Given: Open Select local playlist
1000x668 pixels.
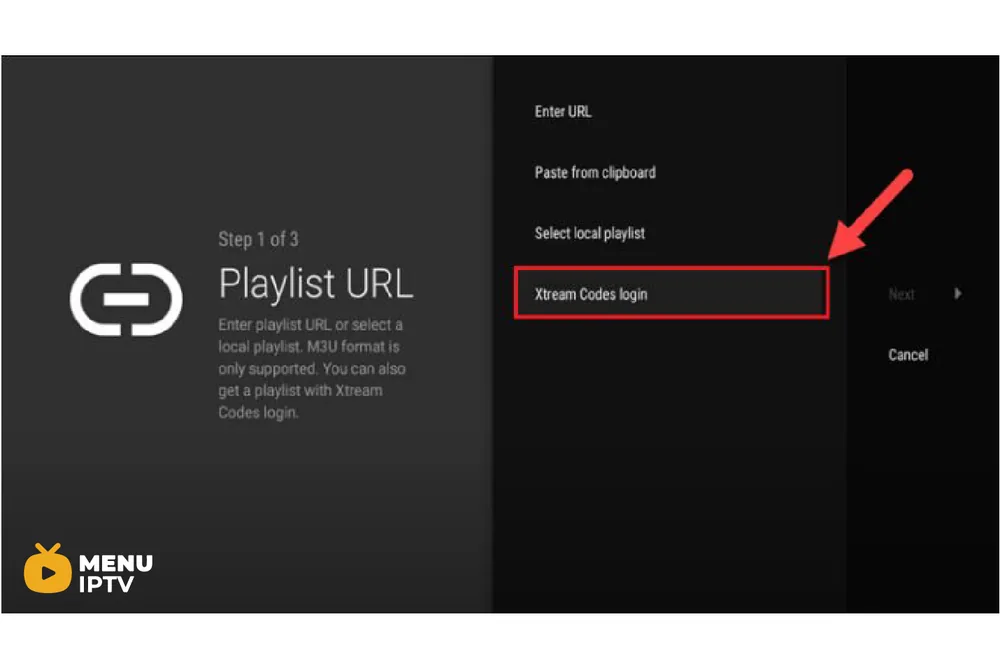Looking at the screenshot, I should 589,234.
